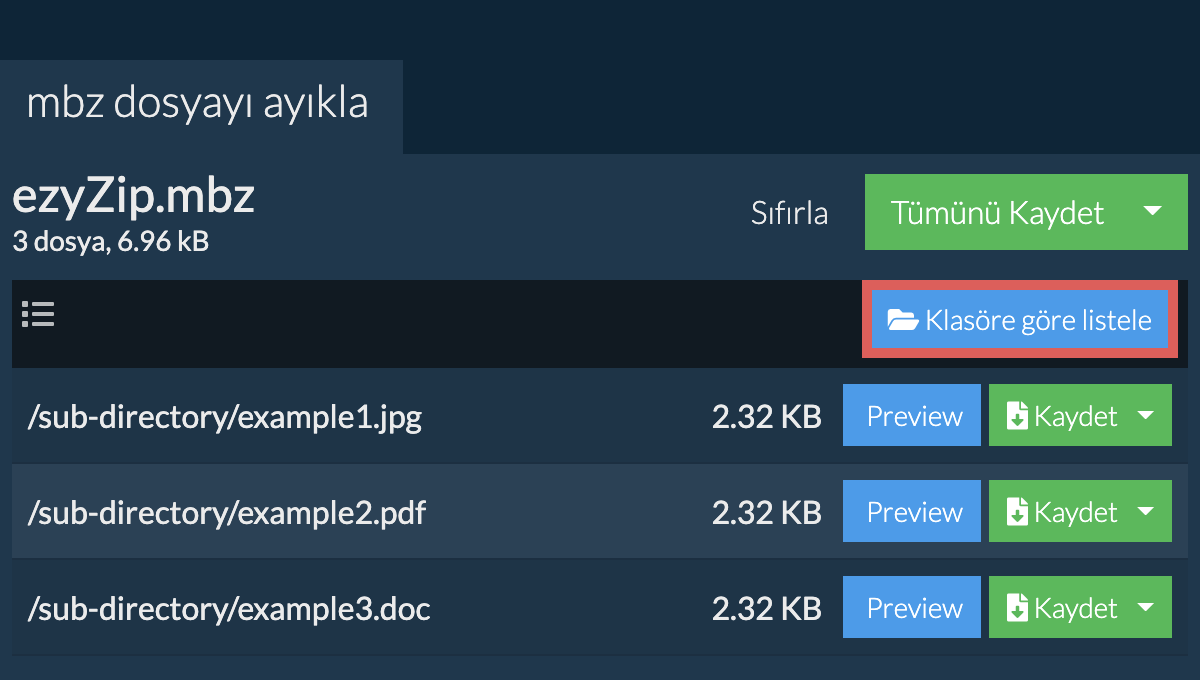Select /sub-directory/example1.jpg file name
1200x680 pixels.
point(225,417)
